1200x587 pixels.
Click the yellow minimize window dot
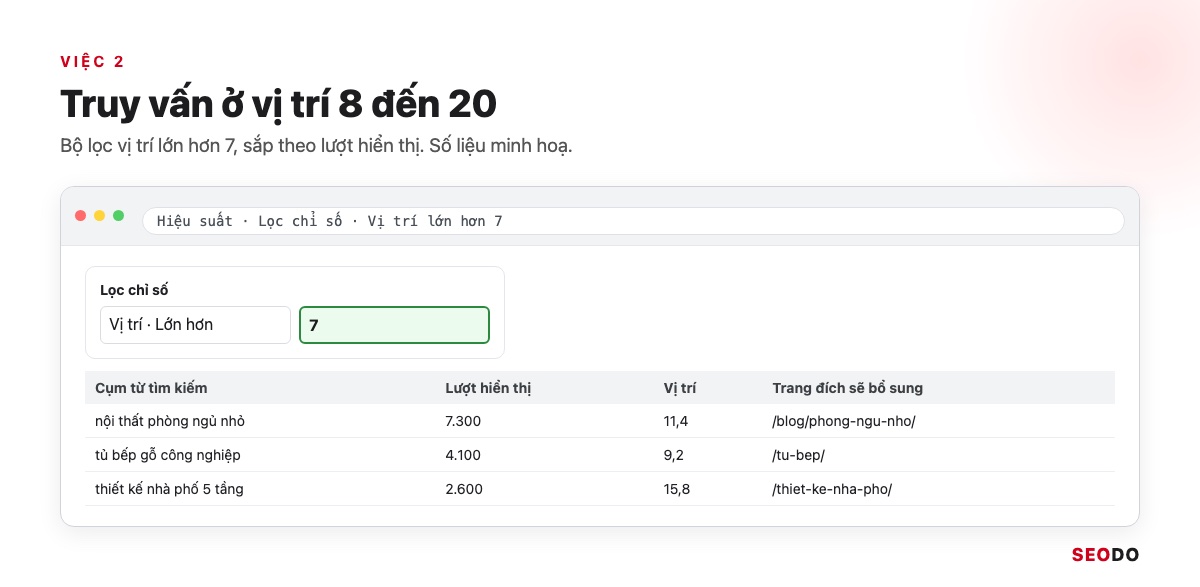click(x=100, y=216)
